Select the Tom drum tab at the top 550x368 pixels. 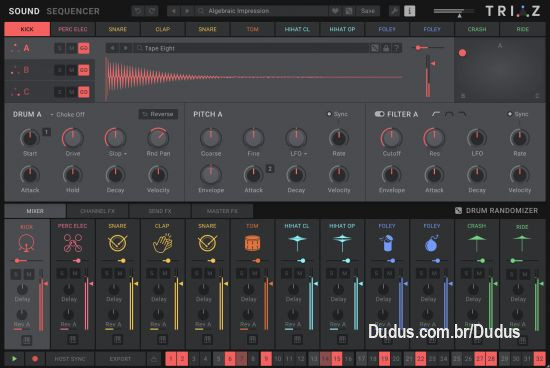tap(252, 29)
